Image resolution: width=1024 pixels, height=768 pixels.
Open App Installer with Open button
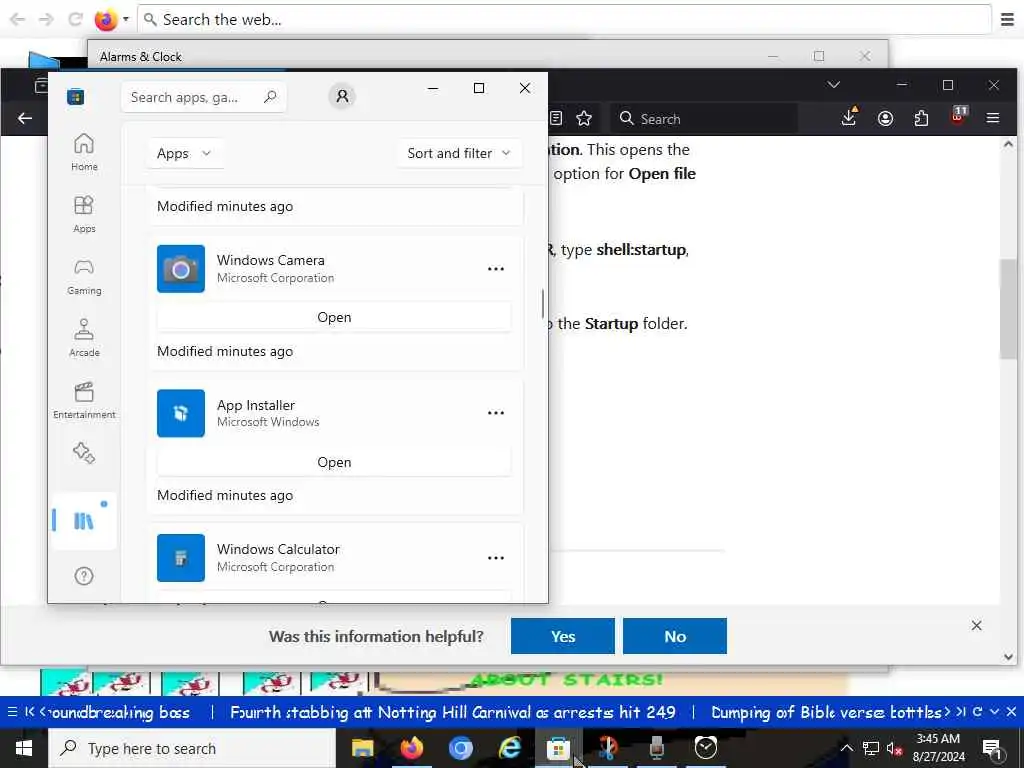(x=334, y=462)
